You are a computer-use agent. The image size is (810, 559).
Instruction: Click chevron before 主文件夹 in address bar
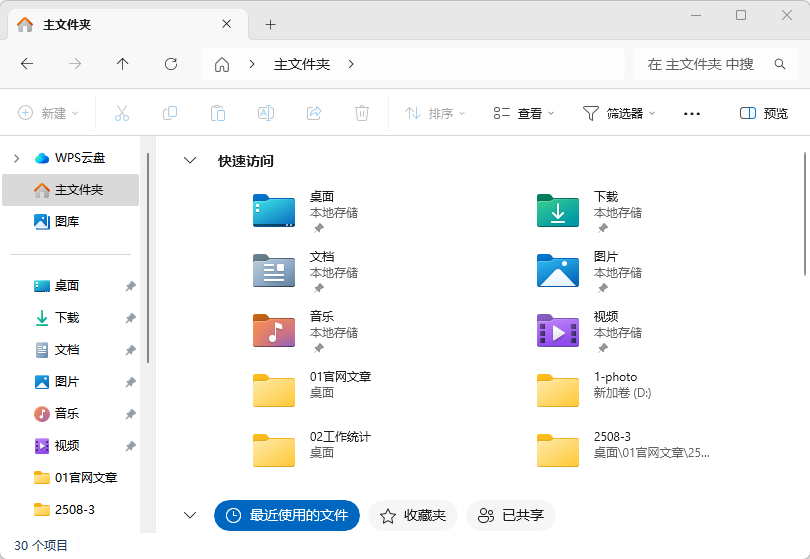tap(252, 64)
